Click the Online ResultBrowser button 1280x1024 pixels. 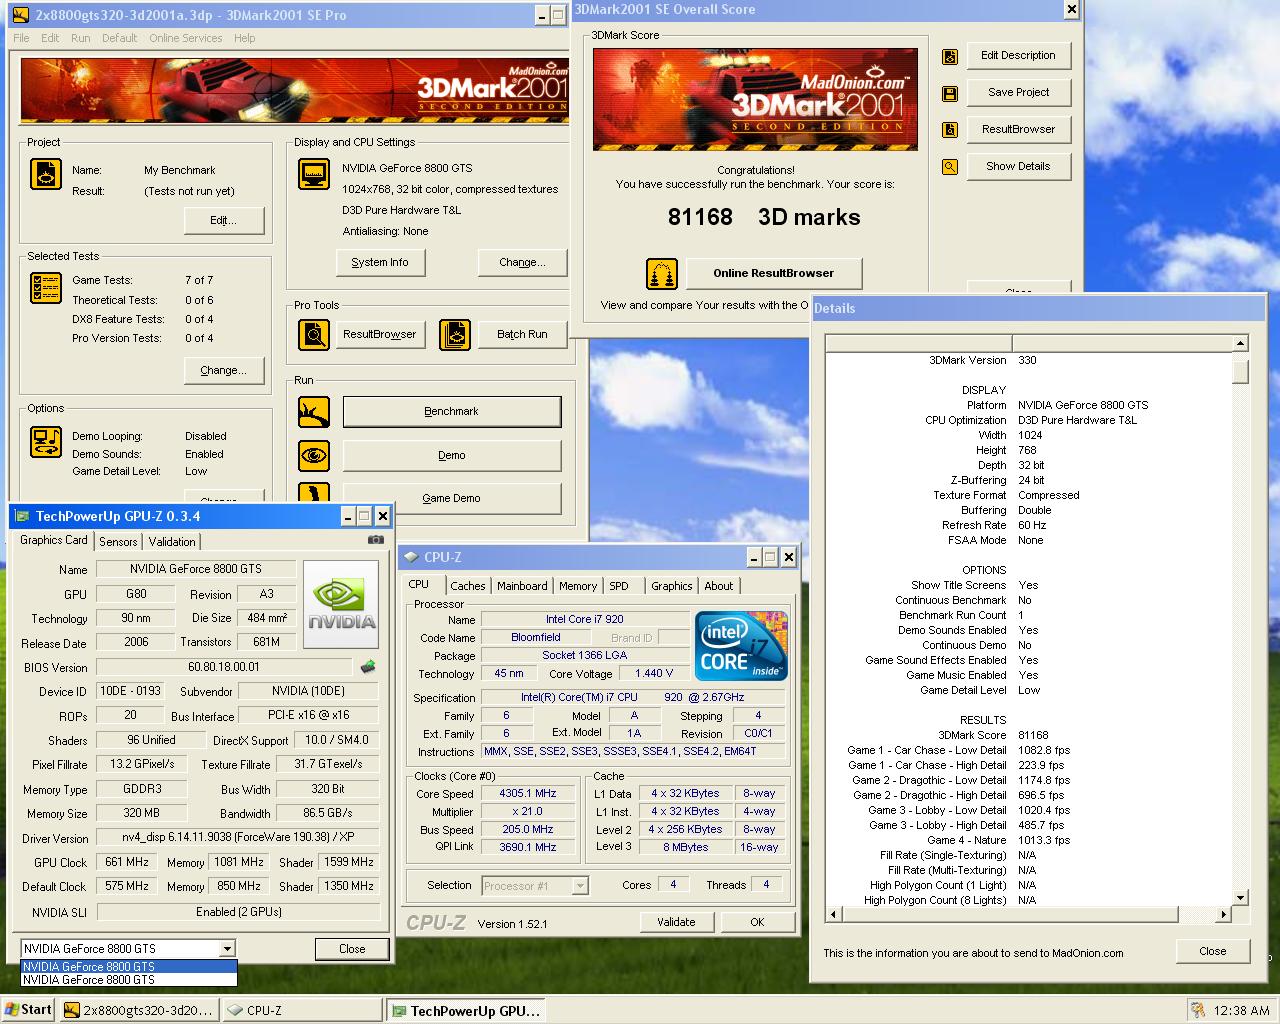click(774, 273)
